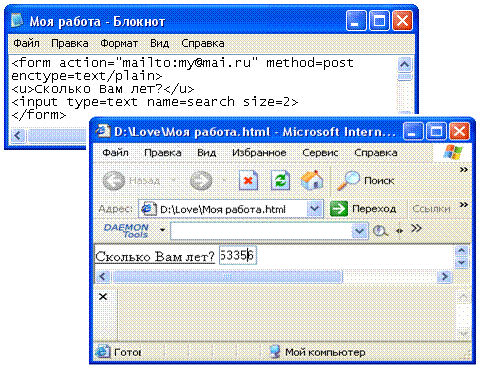Screen dimensions: 480x368
Task: Click enctype=text/plain line in Notepad
Action: click(x=87, y=76)
